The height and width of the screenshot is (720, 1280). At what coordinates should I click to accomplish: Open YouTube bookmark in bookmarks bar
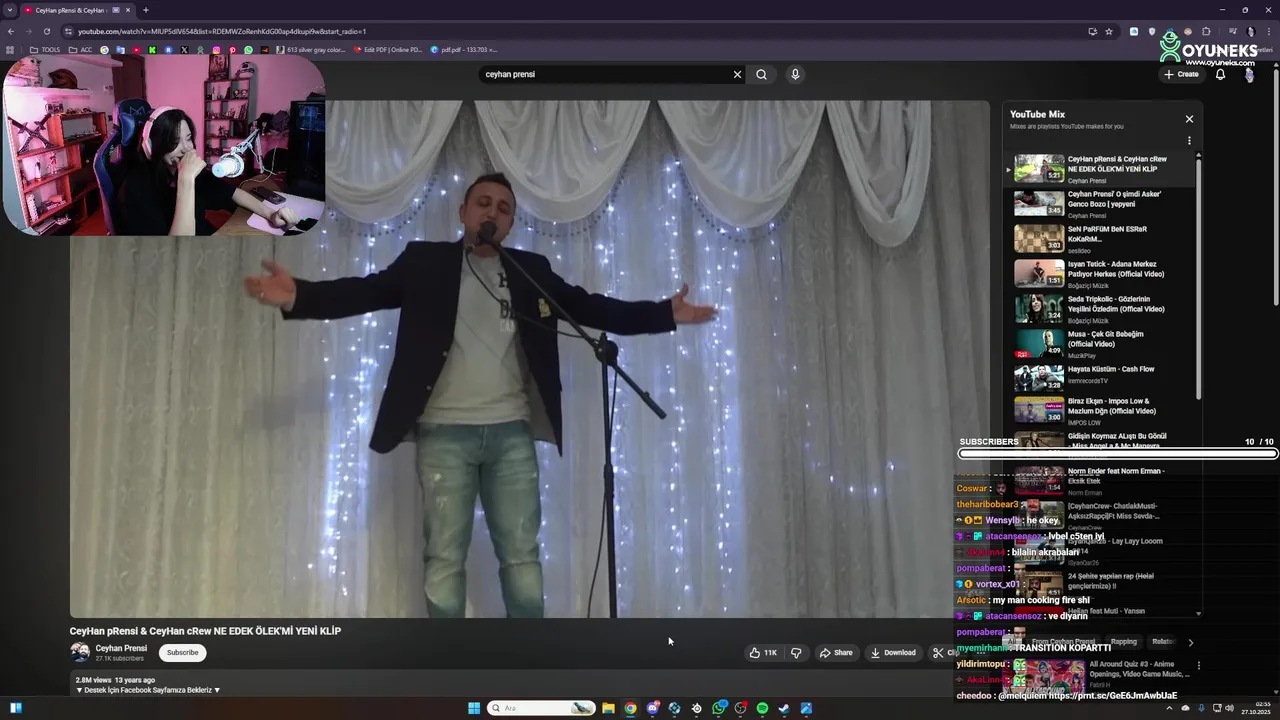[x=137, y=49]
